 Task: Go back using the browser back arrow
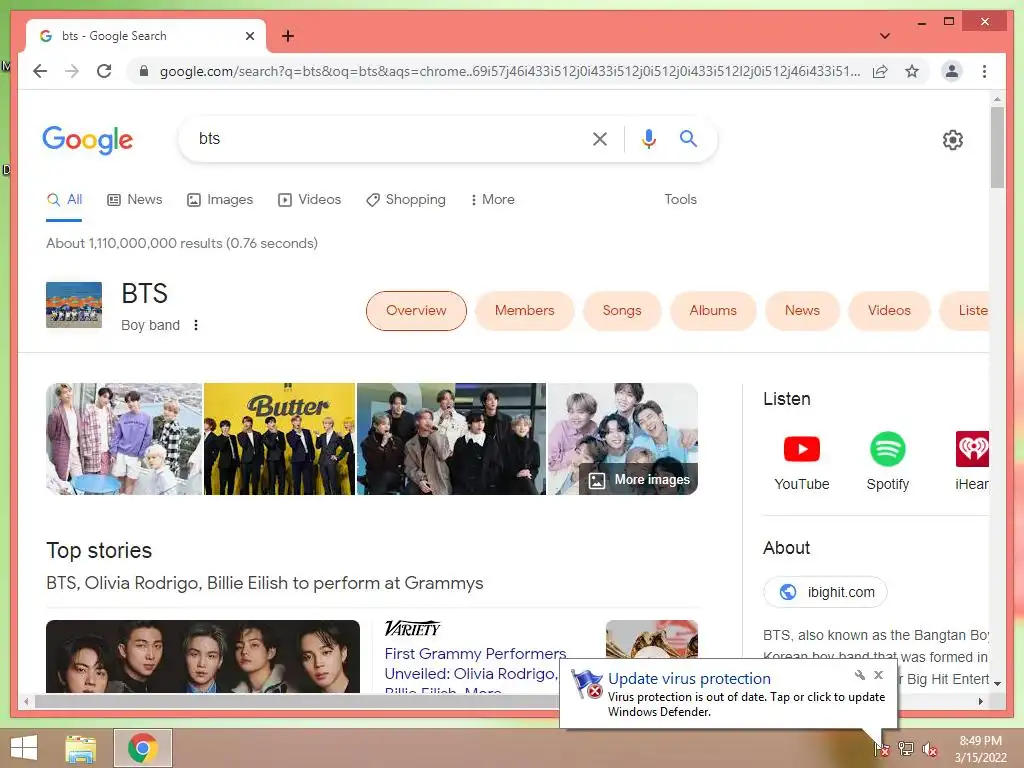(40, 71)
